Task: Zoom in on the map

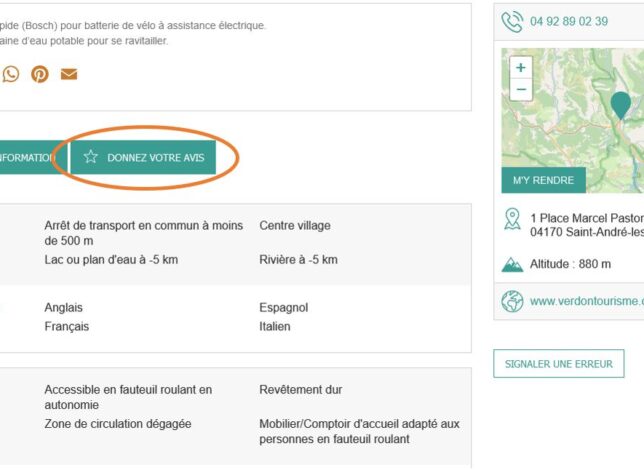Action: [x=521, y=68]
